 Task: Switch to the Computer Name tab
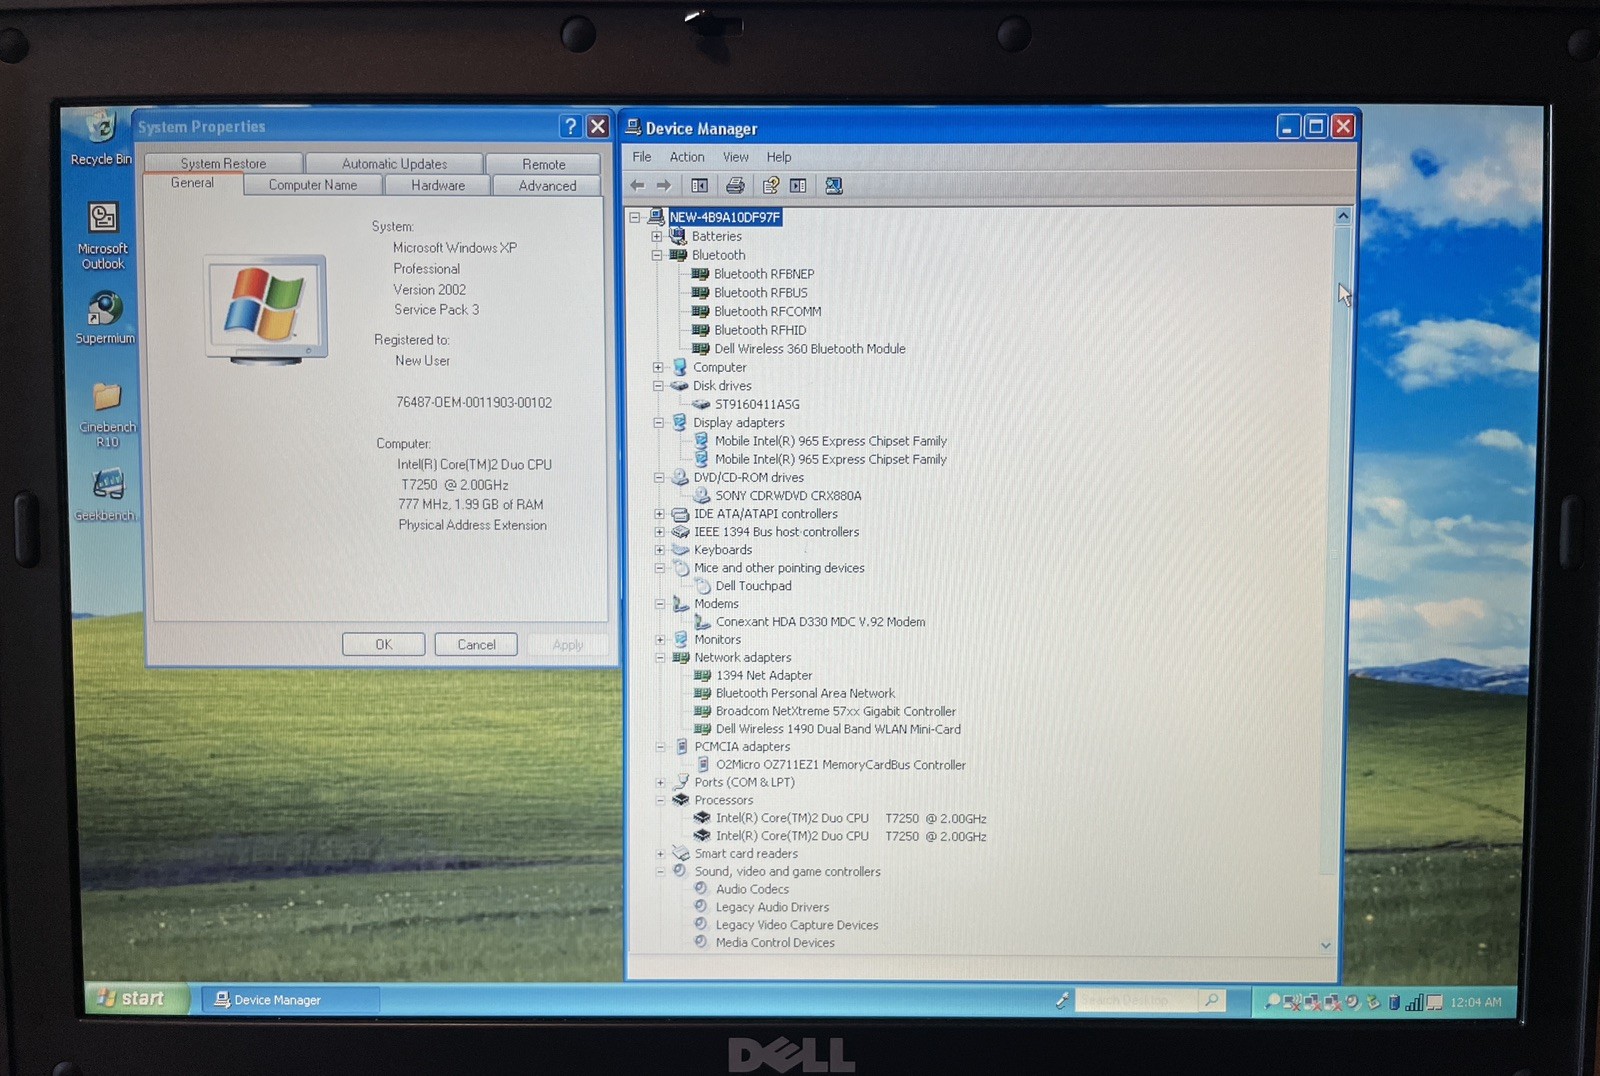point(313,185)
